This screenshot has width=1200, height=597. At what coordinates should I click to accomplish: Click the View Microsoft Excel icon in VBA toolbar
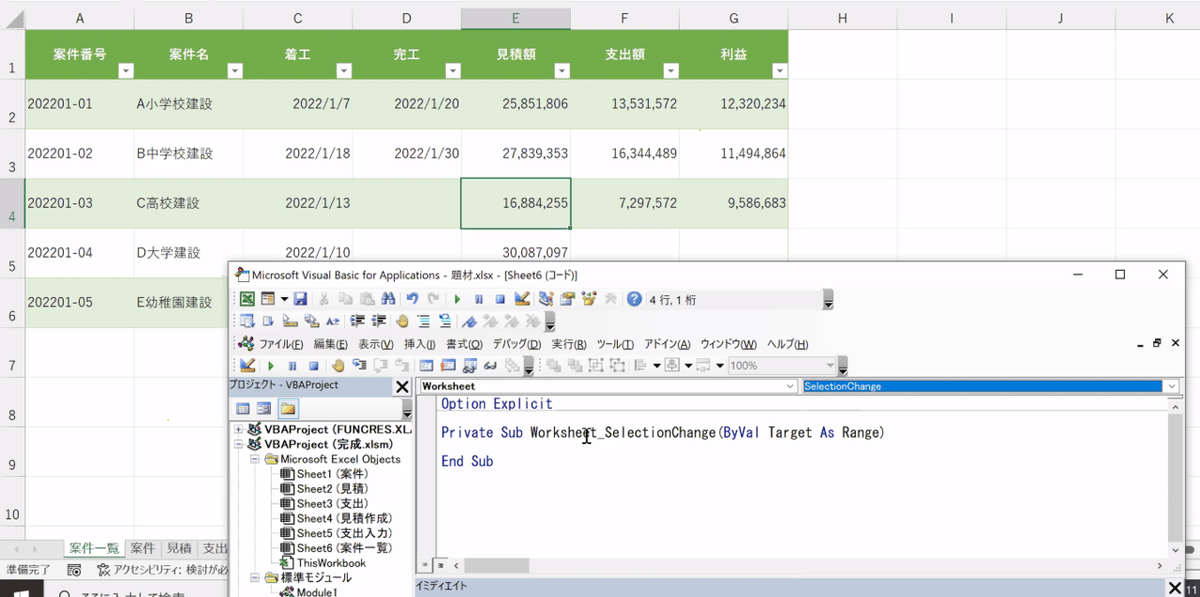247,298
